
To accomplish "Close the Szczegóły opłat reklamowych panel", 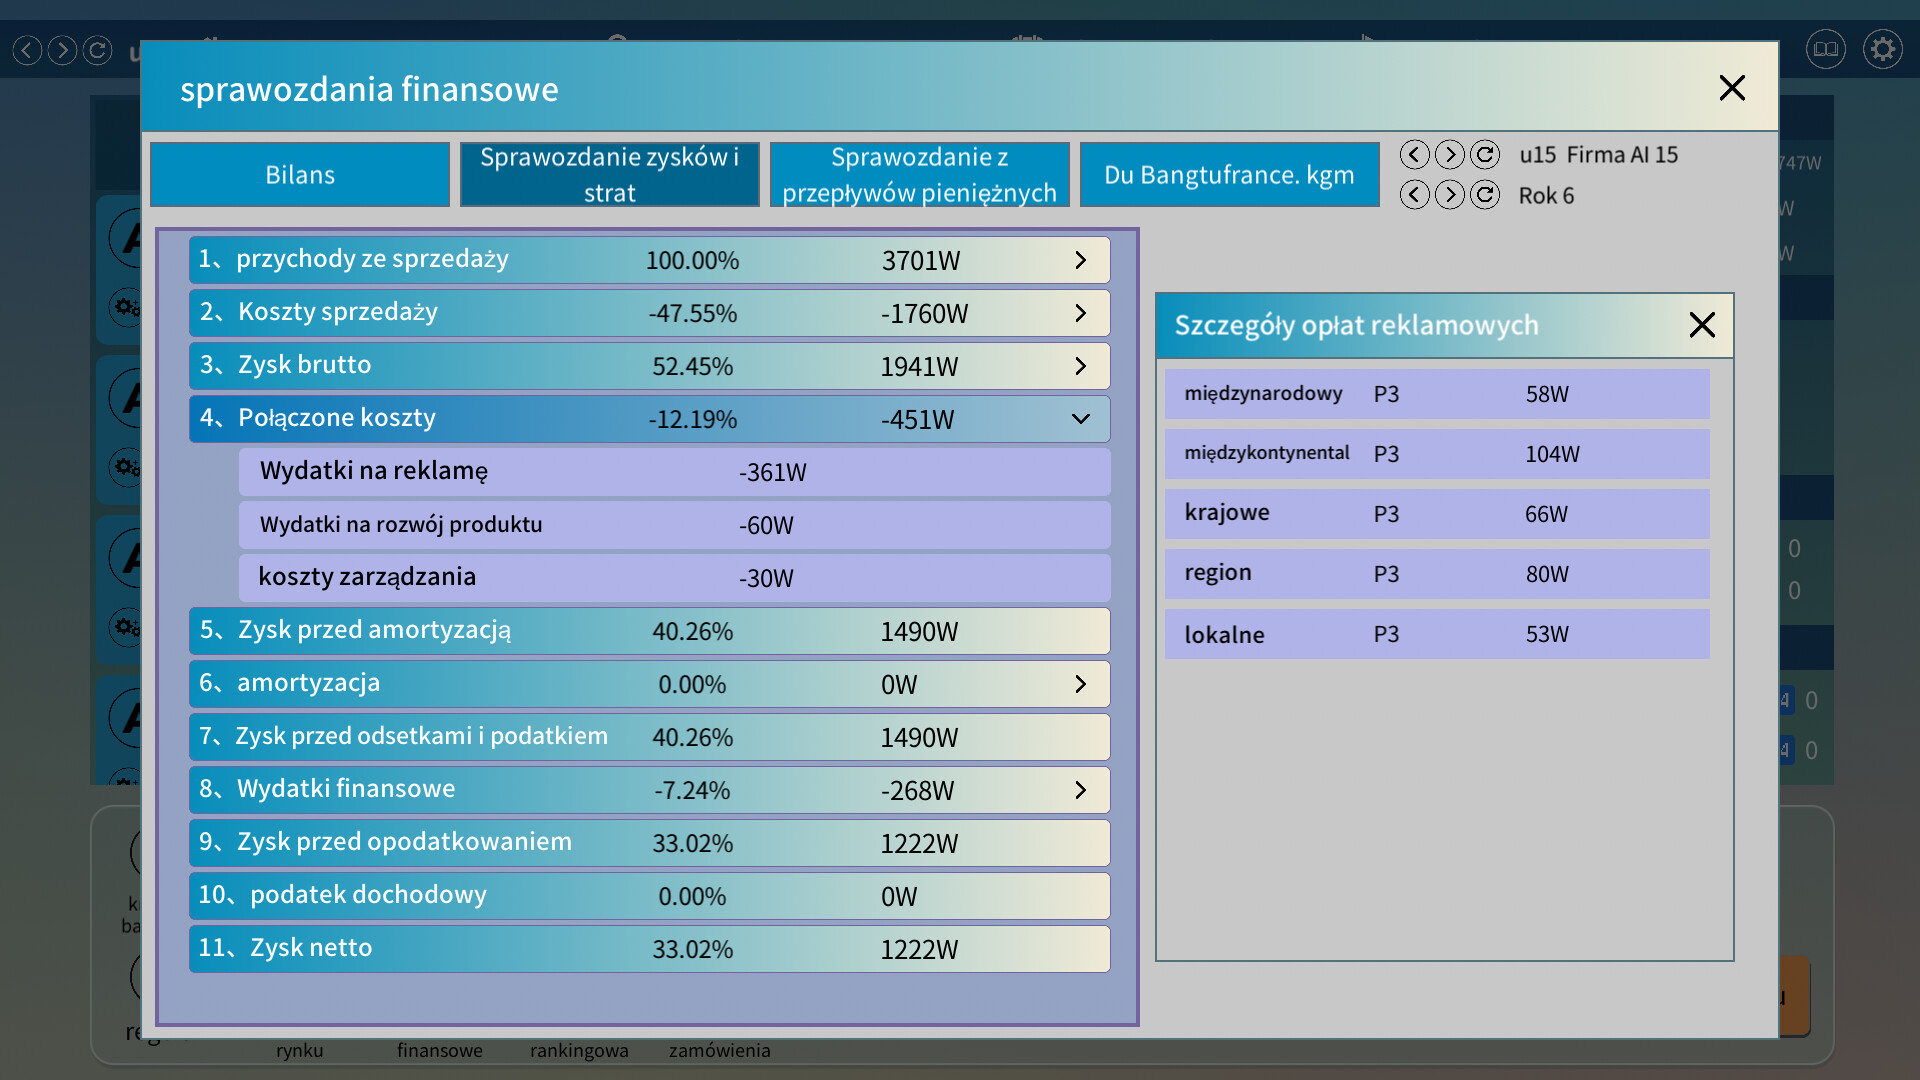I will tap(1702, 325).
